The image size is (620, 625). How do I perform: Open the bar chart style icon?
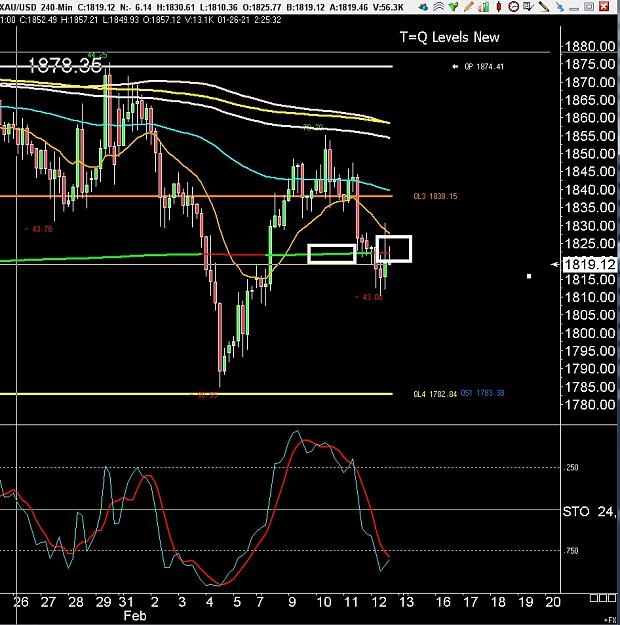pyautogui.click(x=483, y=6)
